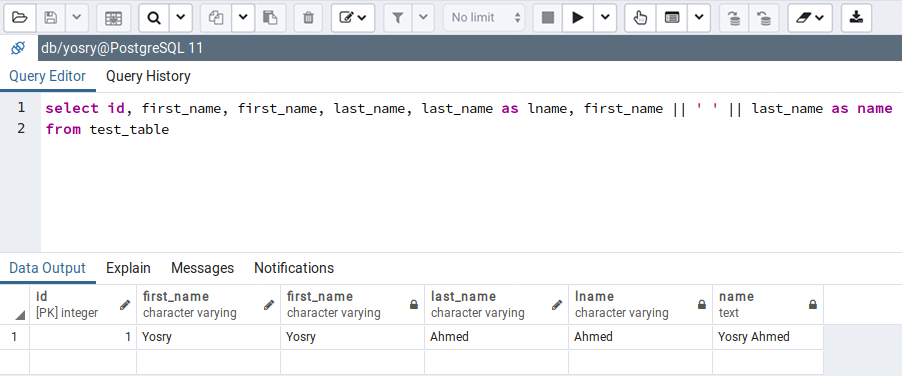Click the Save File floppy icon

[x=51, y=18]
